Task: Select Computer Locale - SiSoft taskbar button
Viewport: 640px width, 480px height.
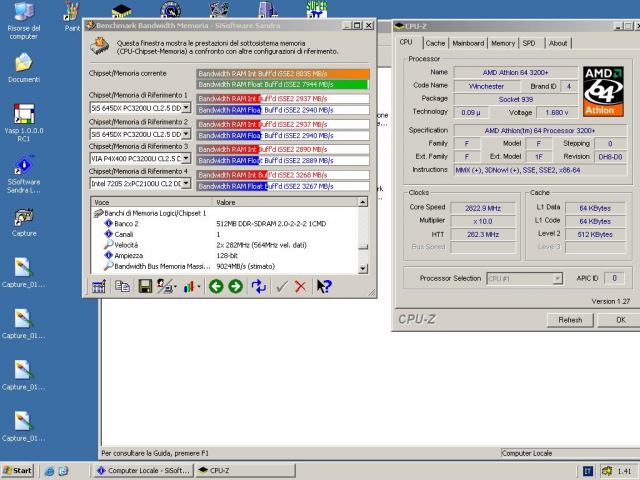Action: click(x=143, y=471)
